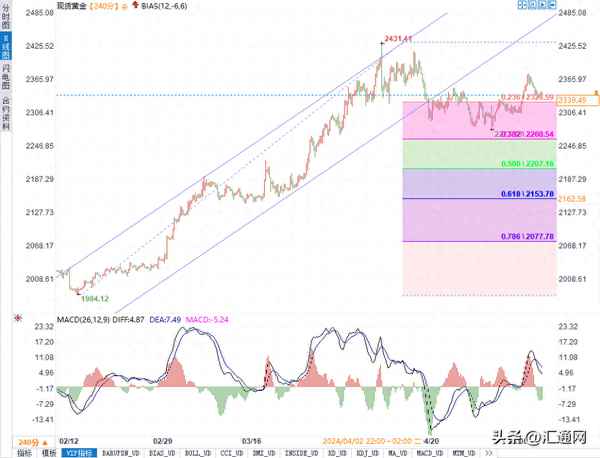The width and height of the screenshot is (600, 458).
Task: Click the red asterisk icon beside MACD panel
Action: pyautogui.click(x=18, y=318)
